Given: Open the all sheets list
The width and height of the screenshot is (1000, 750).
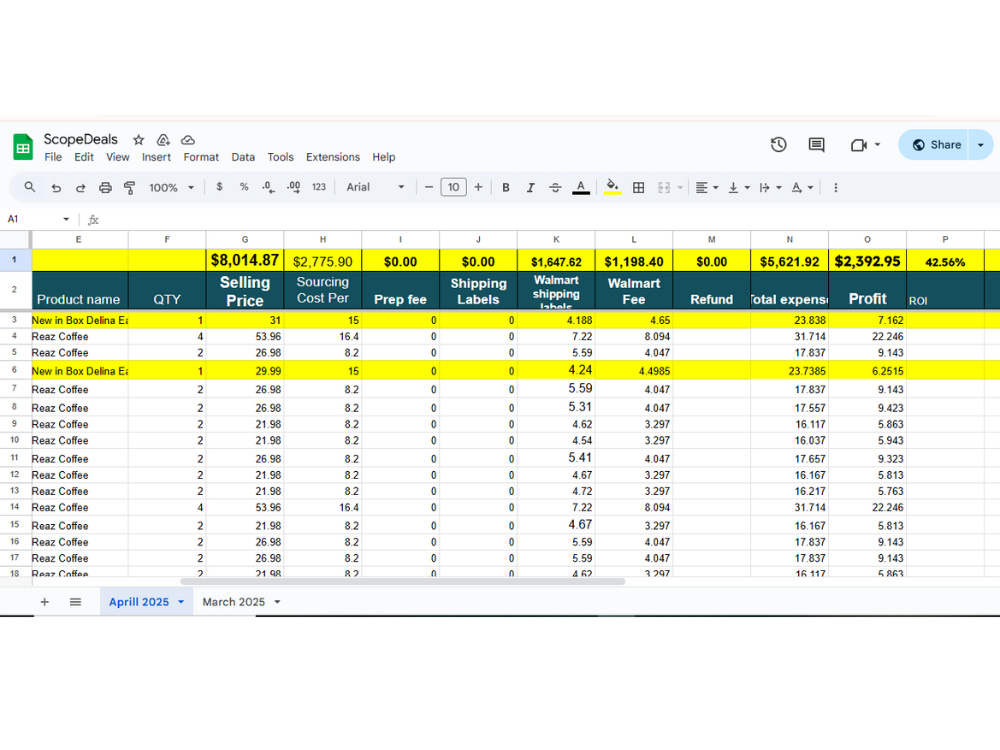Looking at the screenshot, I should coord(75,601).
